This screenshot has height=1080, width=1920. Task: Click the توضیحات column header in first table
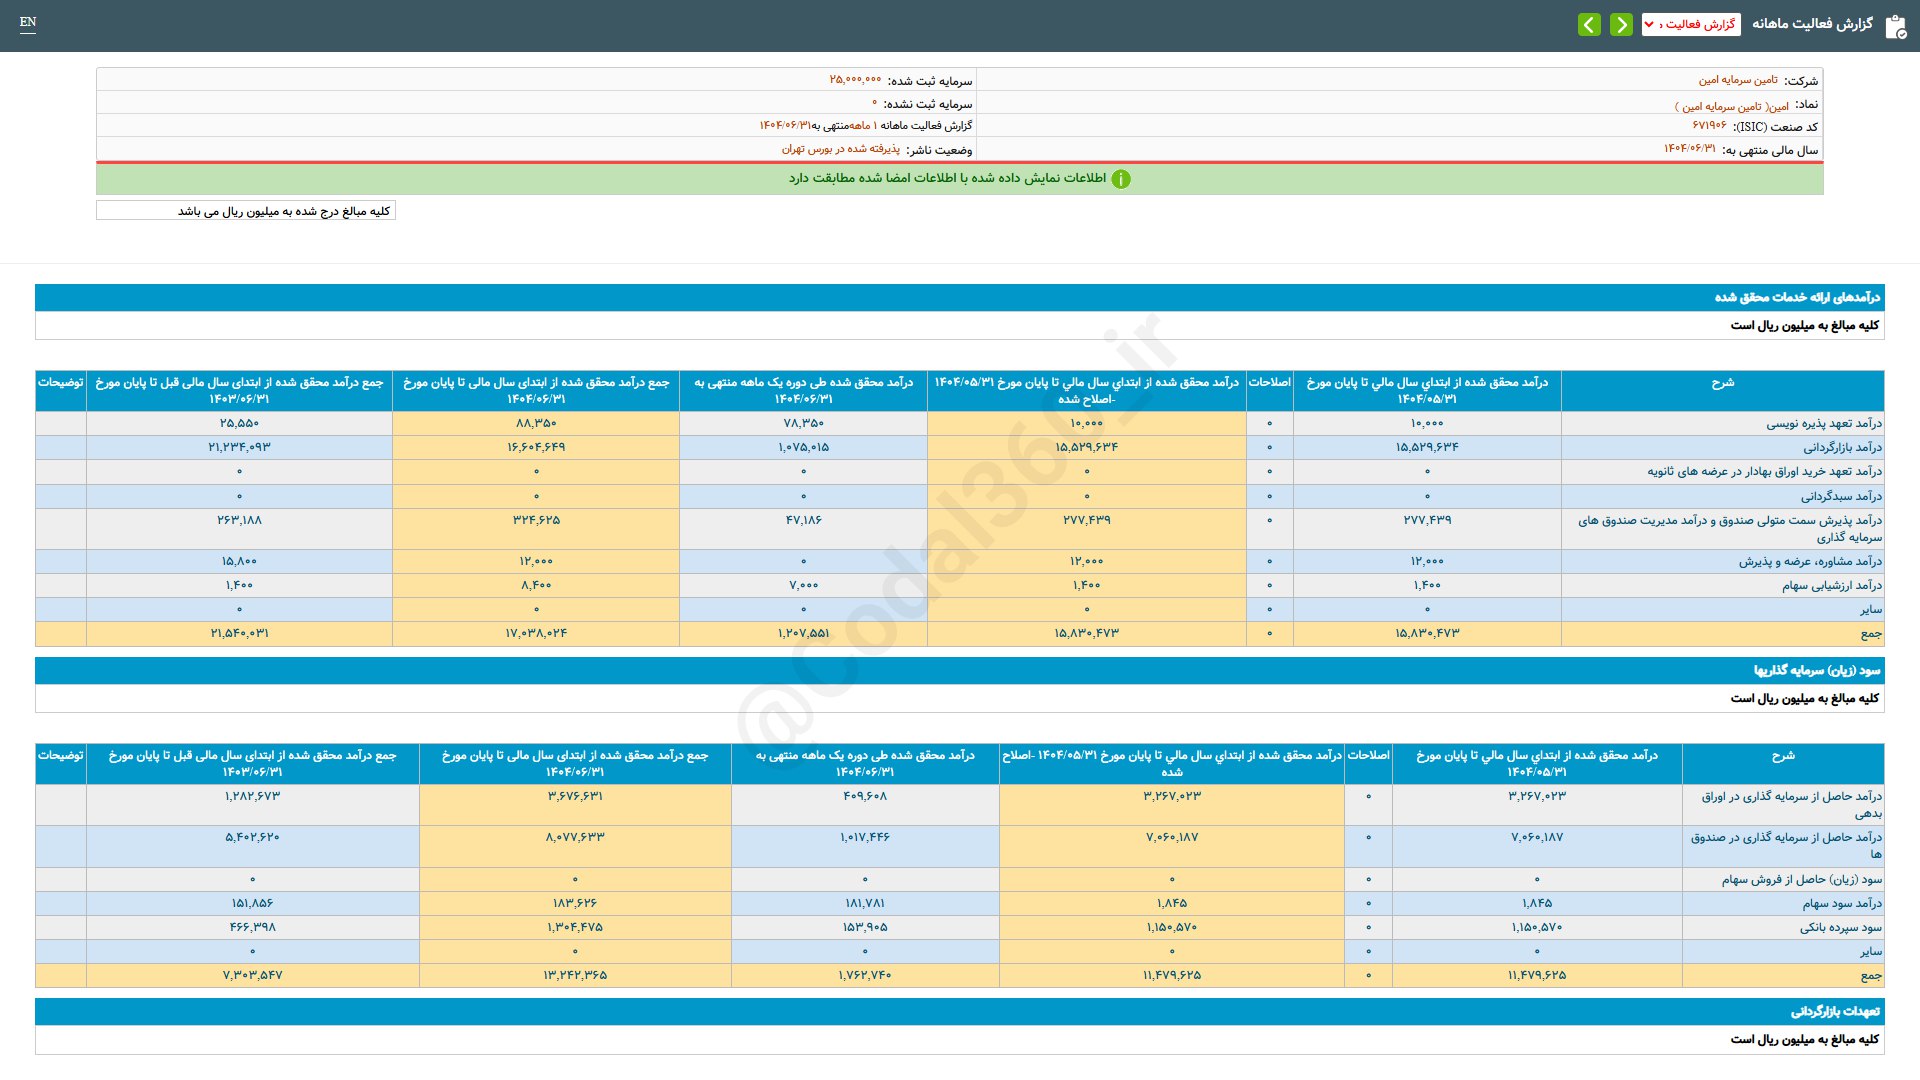(x=61, y=383)
